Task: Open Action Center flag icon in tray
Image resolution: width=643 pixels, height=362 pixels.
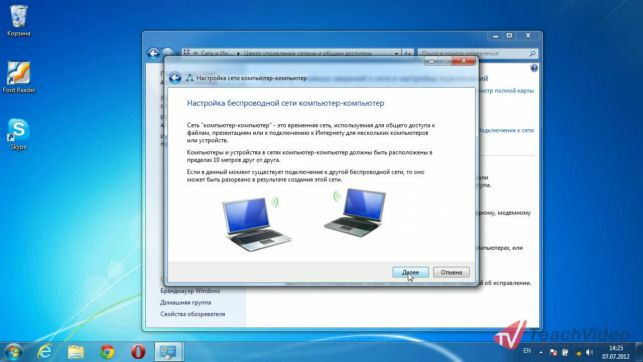Action: click(553, 353)
